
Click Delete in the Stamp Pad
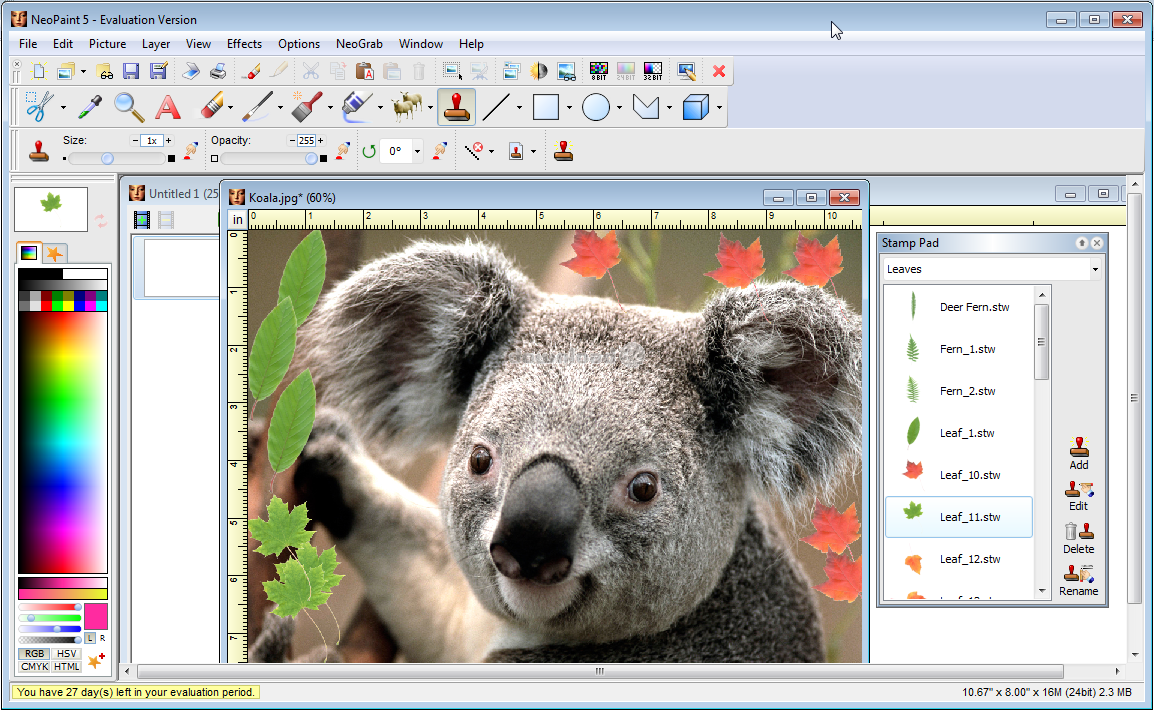[1079, 538]
